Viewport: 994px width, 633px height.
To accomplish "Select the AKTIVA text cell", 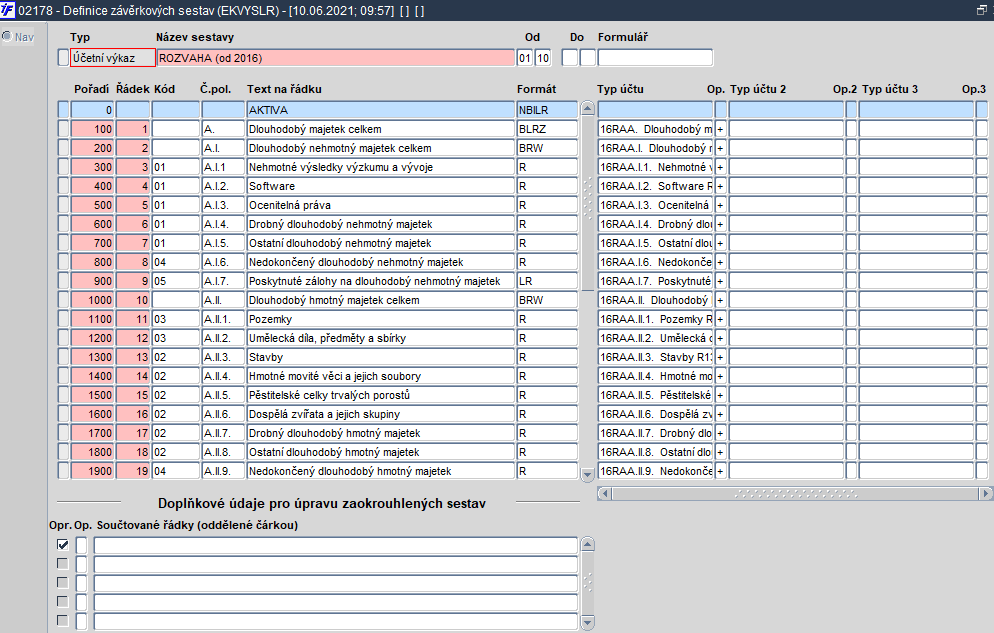I will coord(380,110).
